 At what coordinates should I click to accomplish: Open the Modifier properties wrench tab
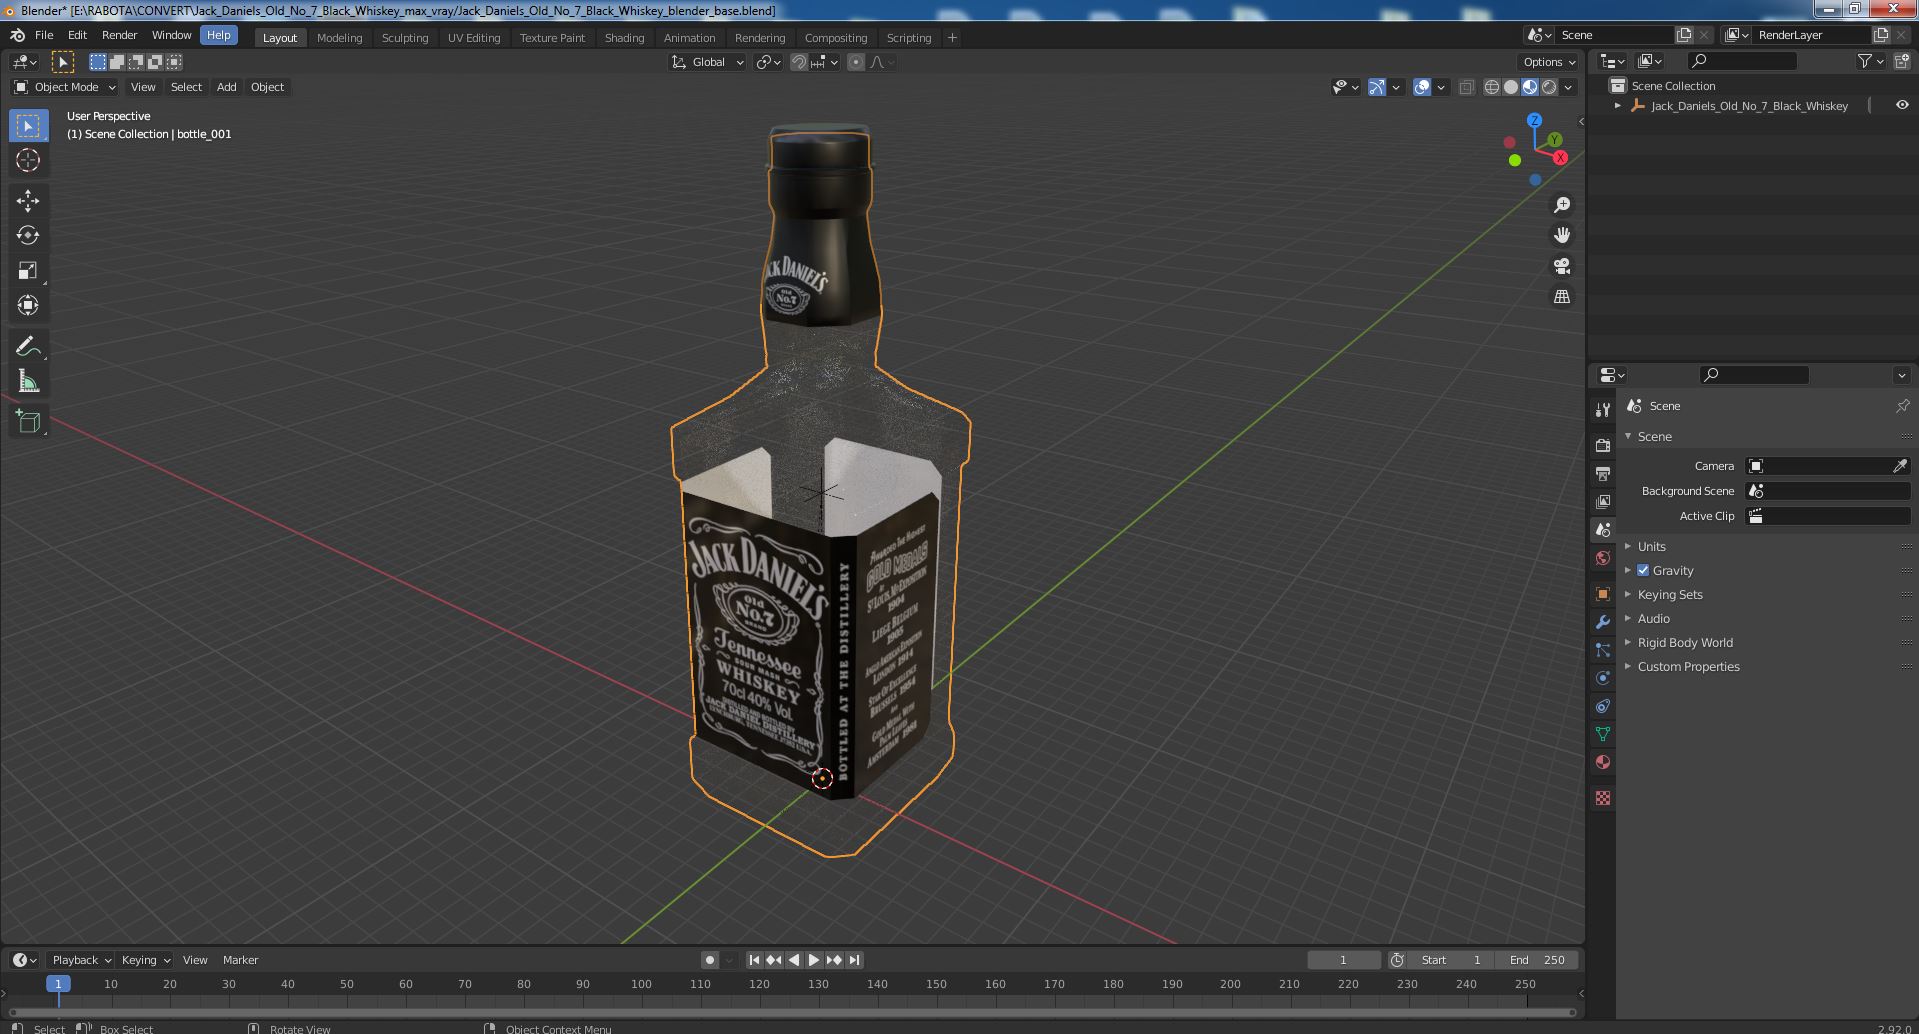[x=1603, y=622]
